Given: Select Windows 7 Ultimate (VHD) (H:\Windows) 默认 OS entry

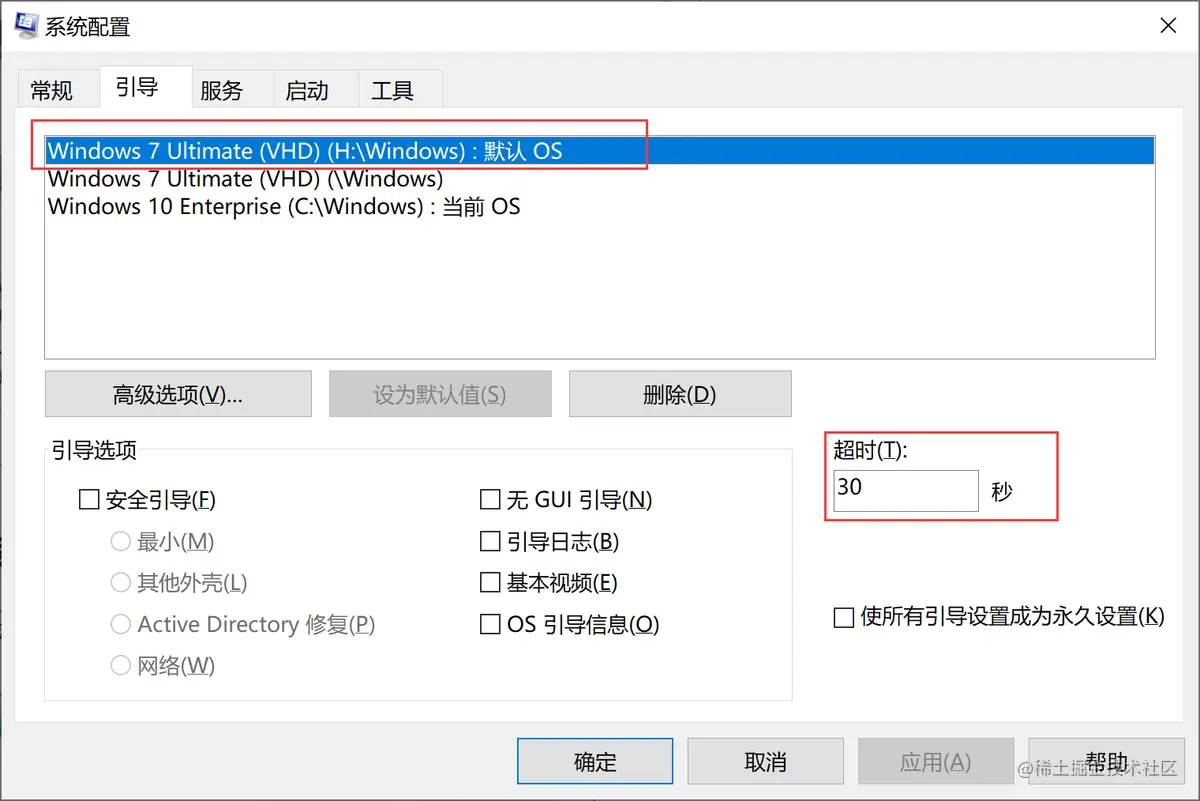Looking at the screenshot, I should click(x=600, y=151).
